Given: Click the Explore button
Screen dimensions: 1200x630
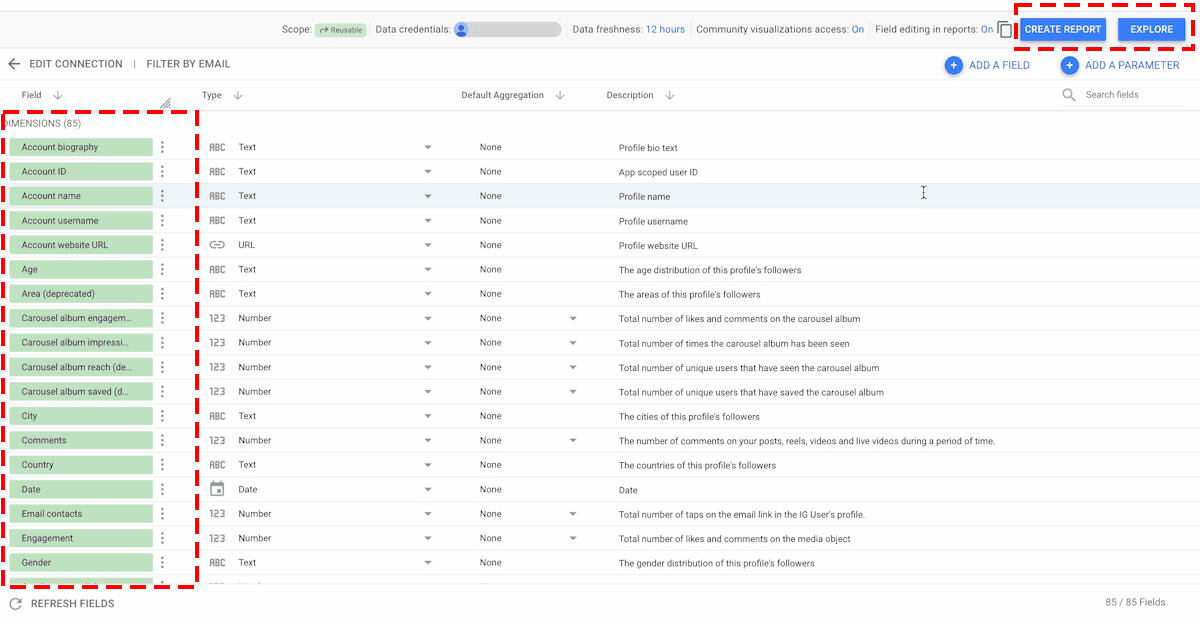Looking at the screenshot, I should point(1151,30).
